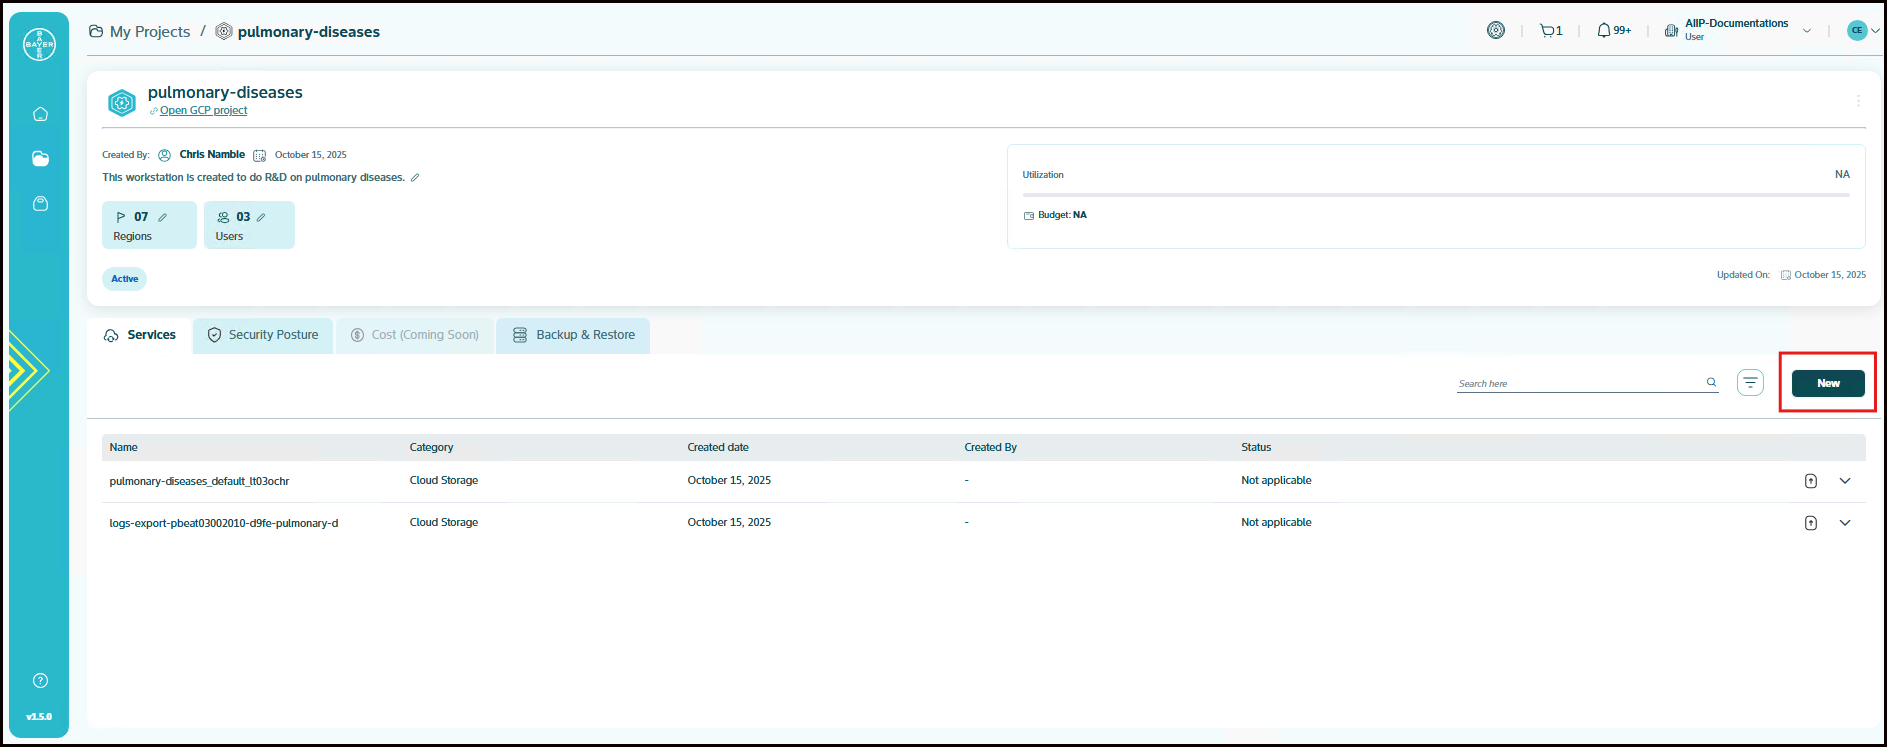Open the shopping cart icon
The image size is (1887, 747).
(x=1548, y=31)
